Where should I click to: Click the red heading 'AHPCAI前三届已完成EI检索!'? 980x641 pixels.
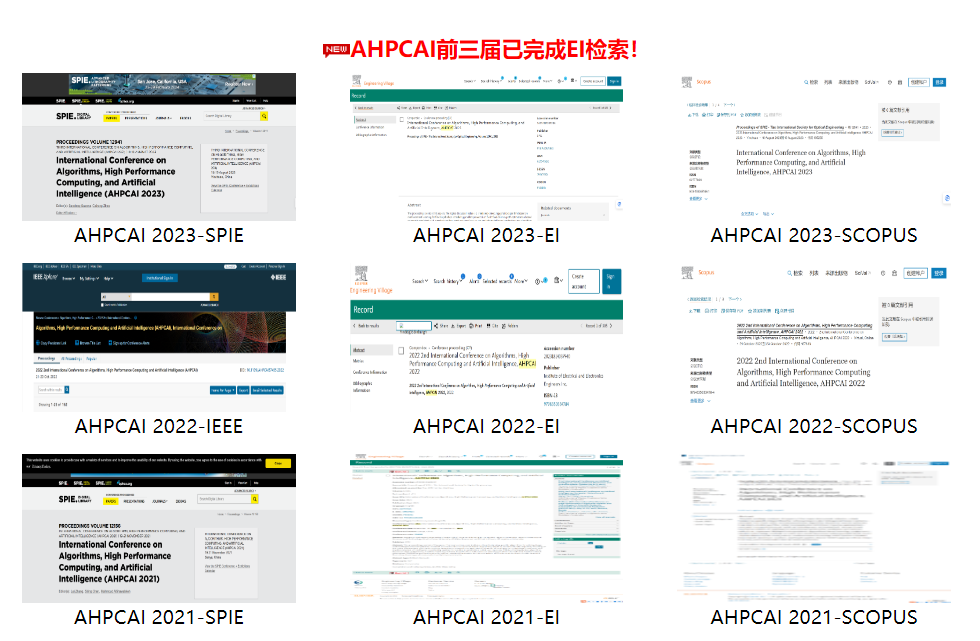(x=494, y=50)
